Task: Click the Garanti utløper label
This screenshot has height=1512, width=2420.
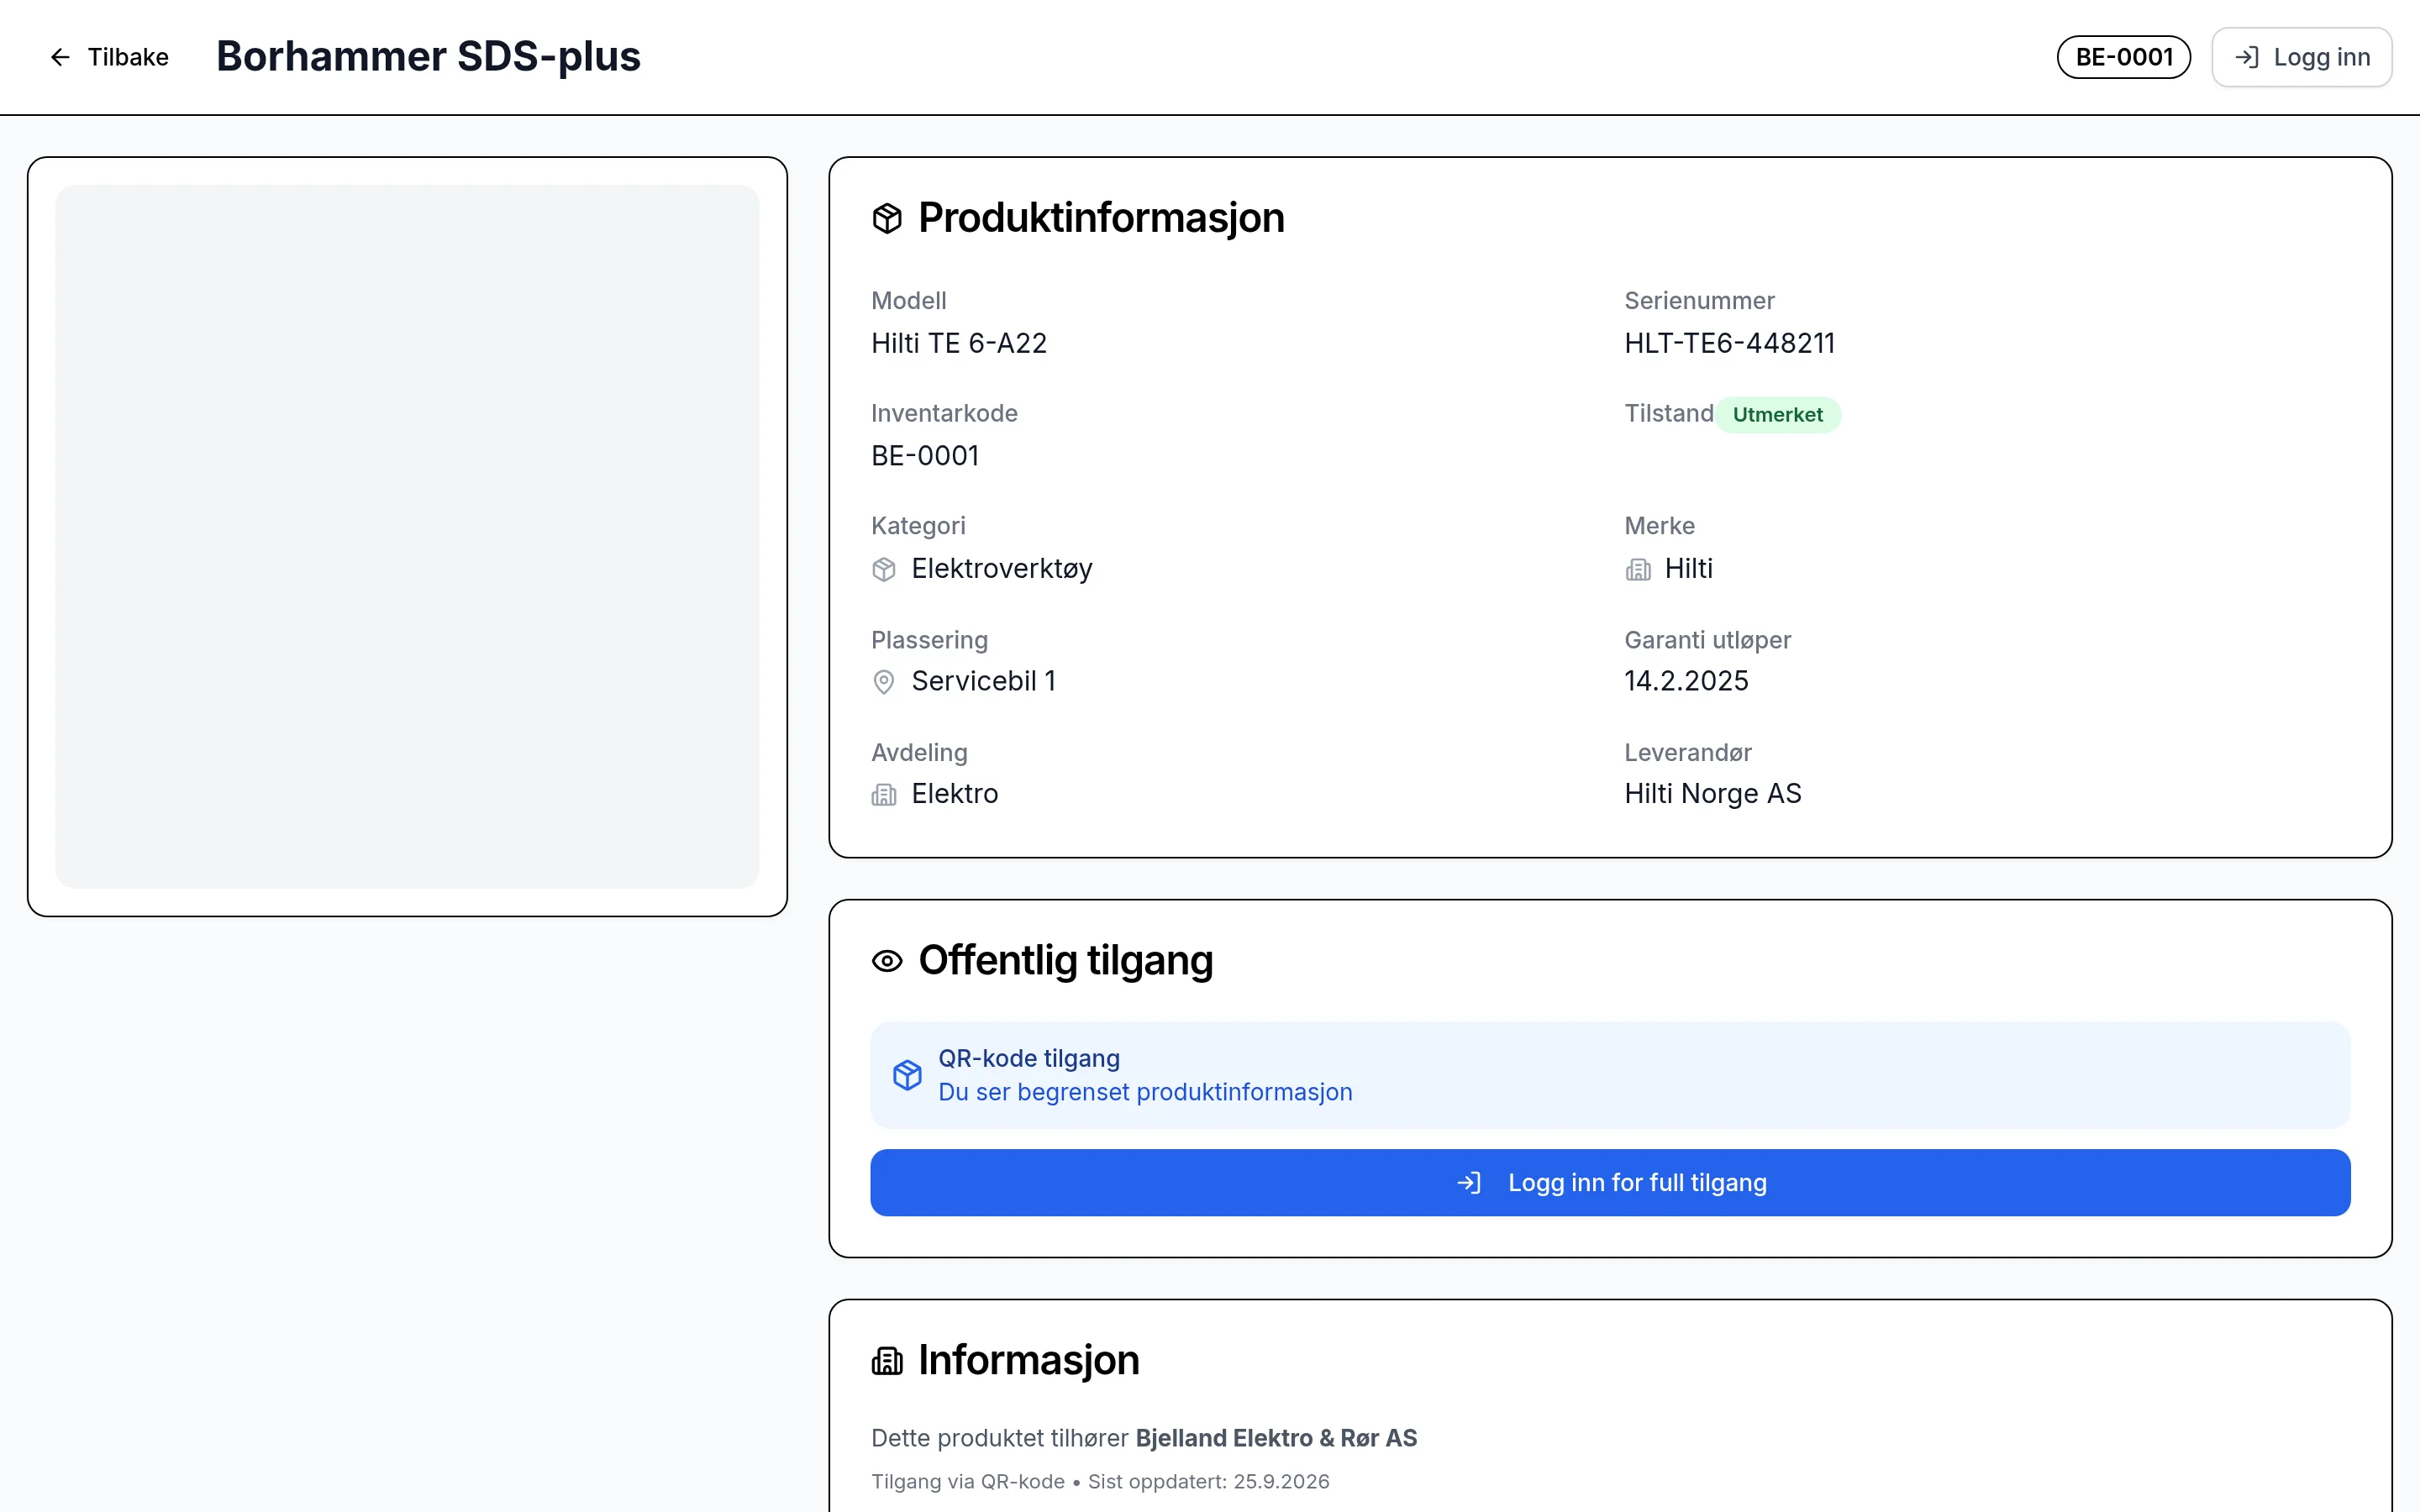Action: (x=1707, y=640)
